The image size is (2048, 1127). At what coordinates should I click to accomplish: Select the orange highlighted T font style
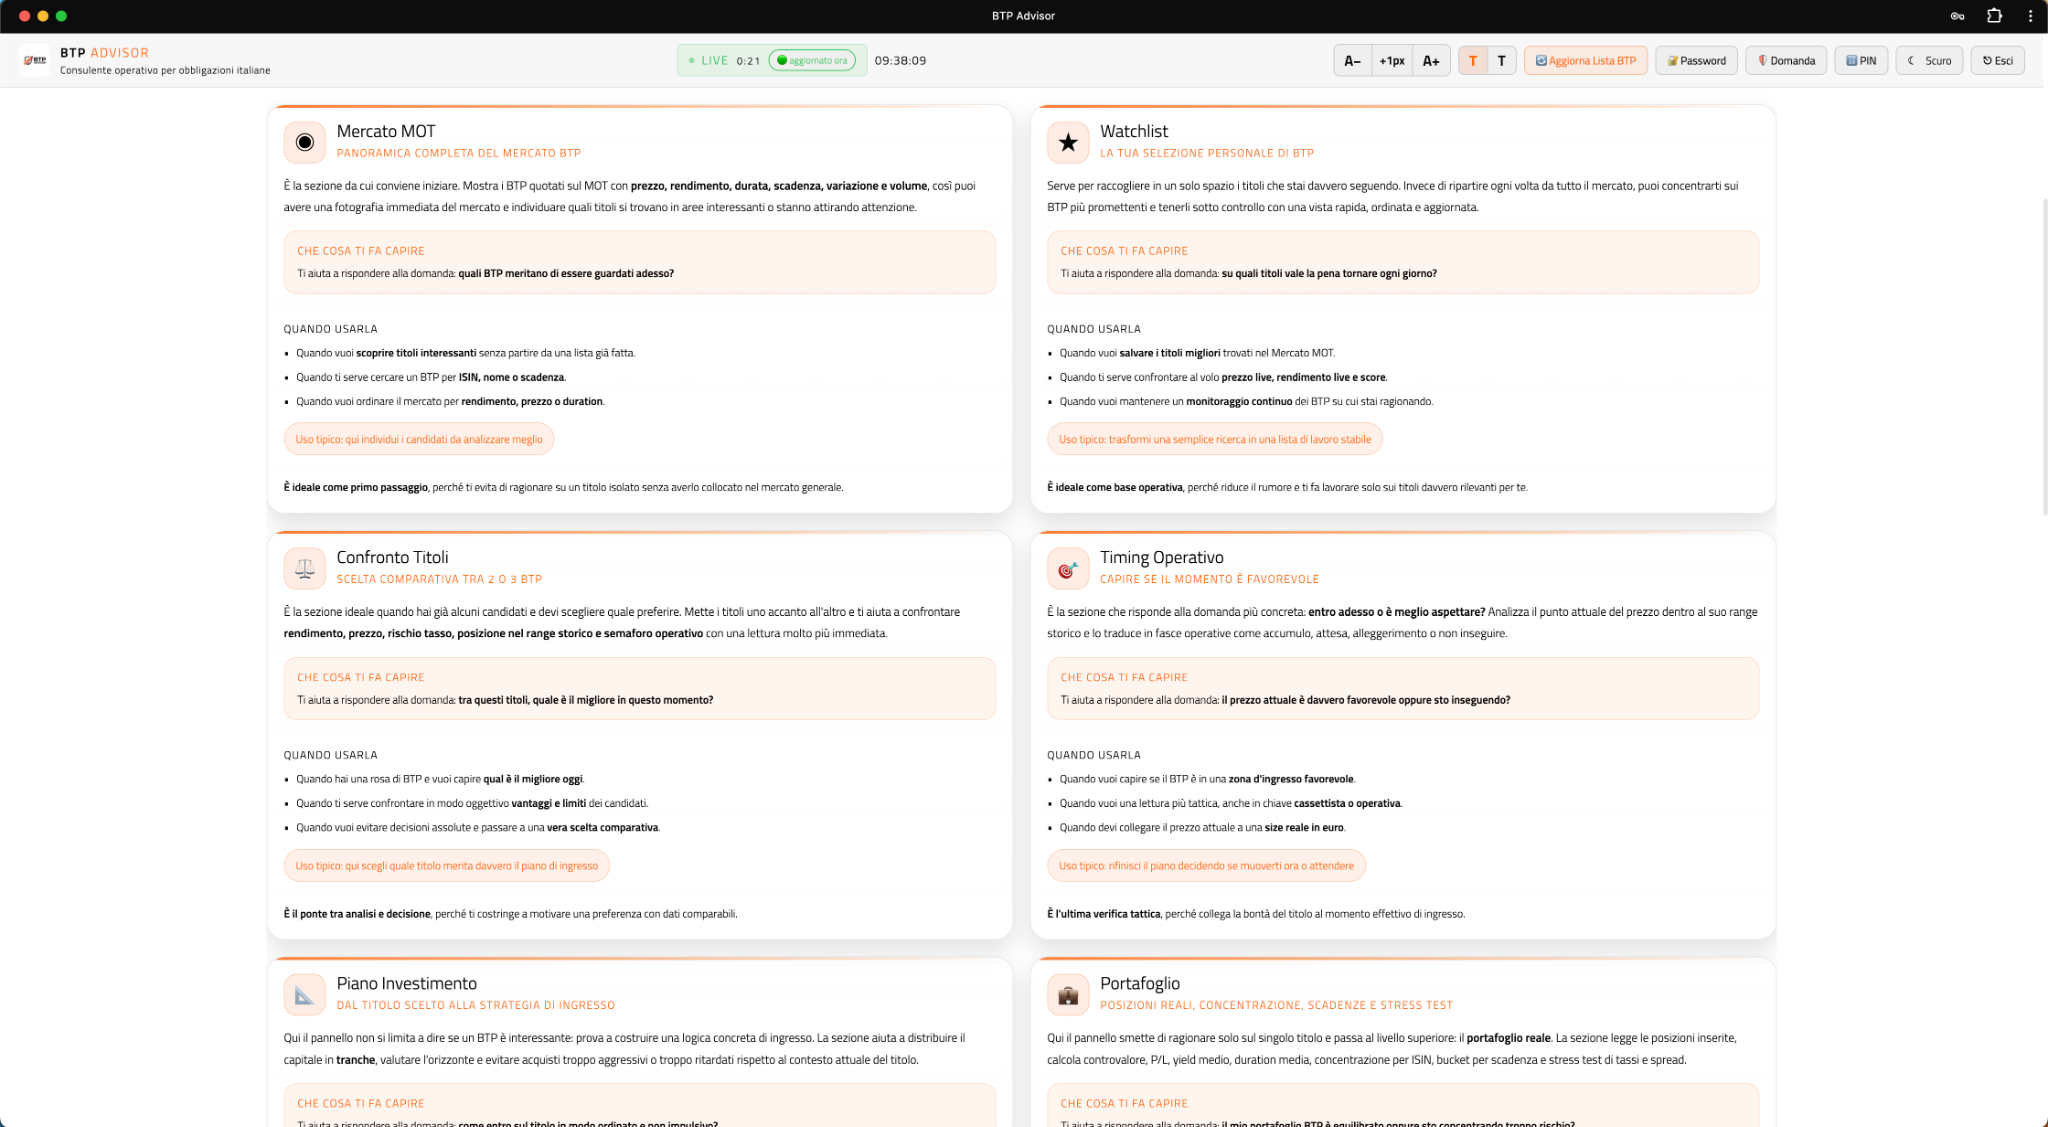[1473, 60]
